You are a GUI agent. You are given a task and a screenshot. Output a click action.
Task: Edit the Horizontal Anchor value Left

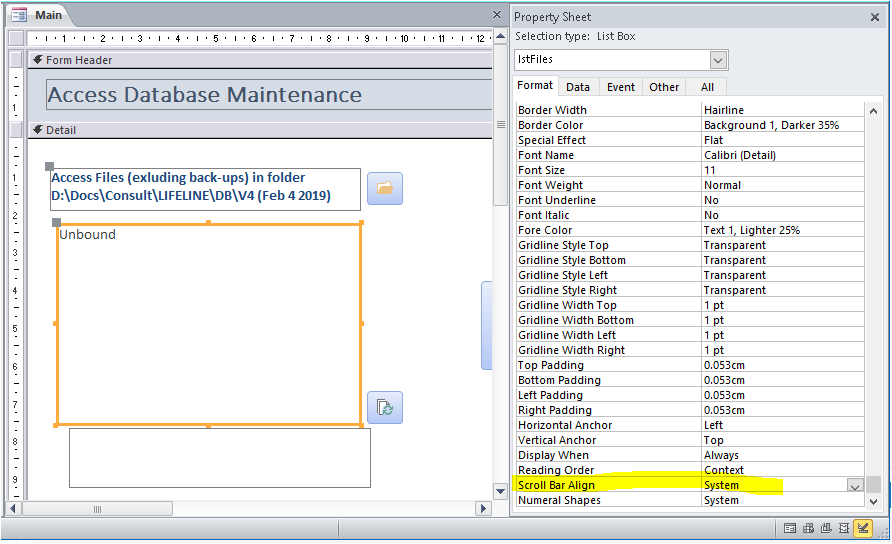783,425
